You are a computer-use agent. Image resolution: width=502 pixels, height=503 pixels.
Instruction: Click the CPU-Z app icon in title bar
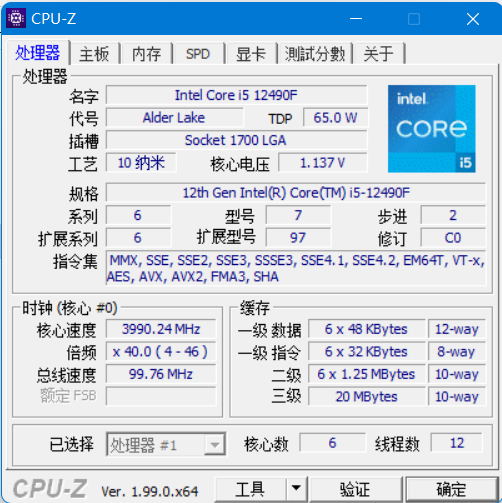[16, 18]
